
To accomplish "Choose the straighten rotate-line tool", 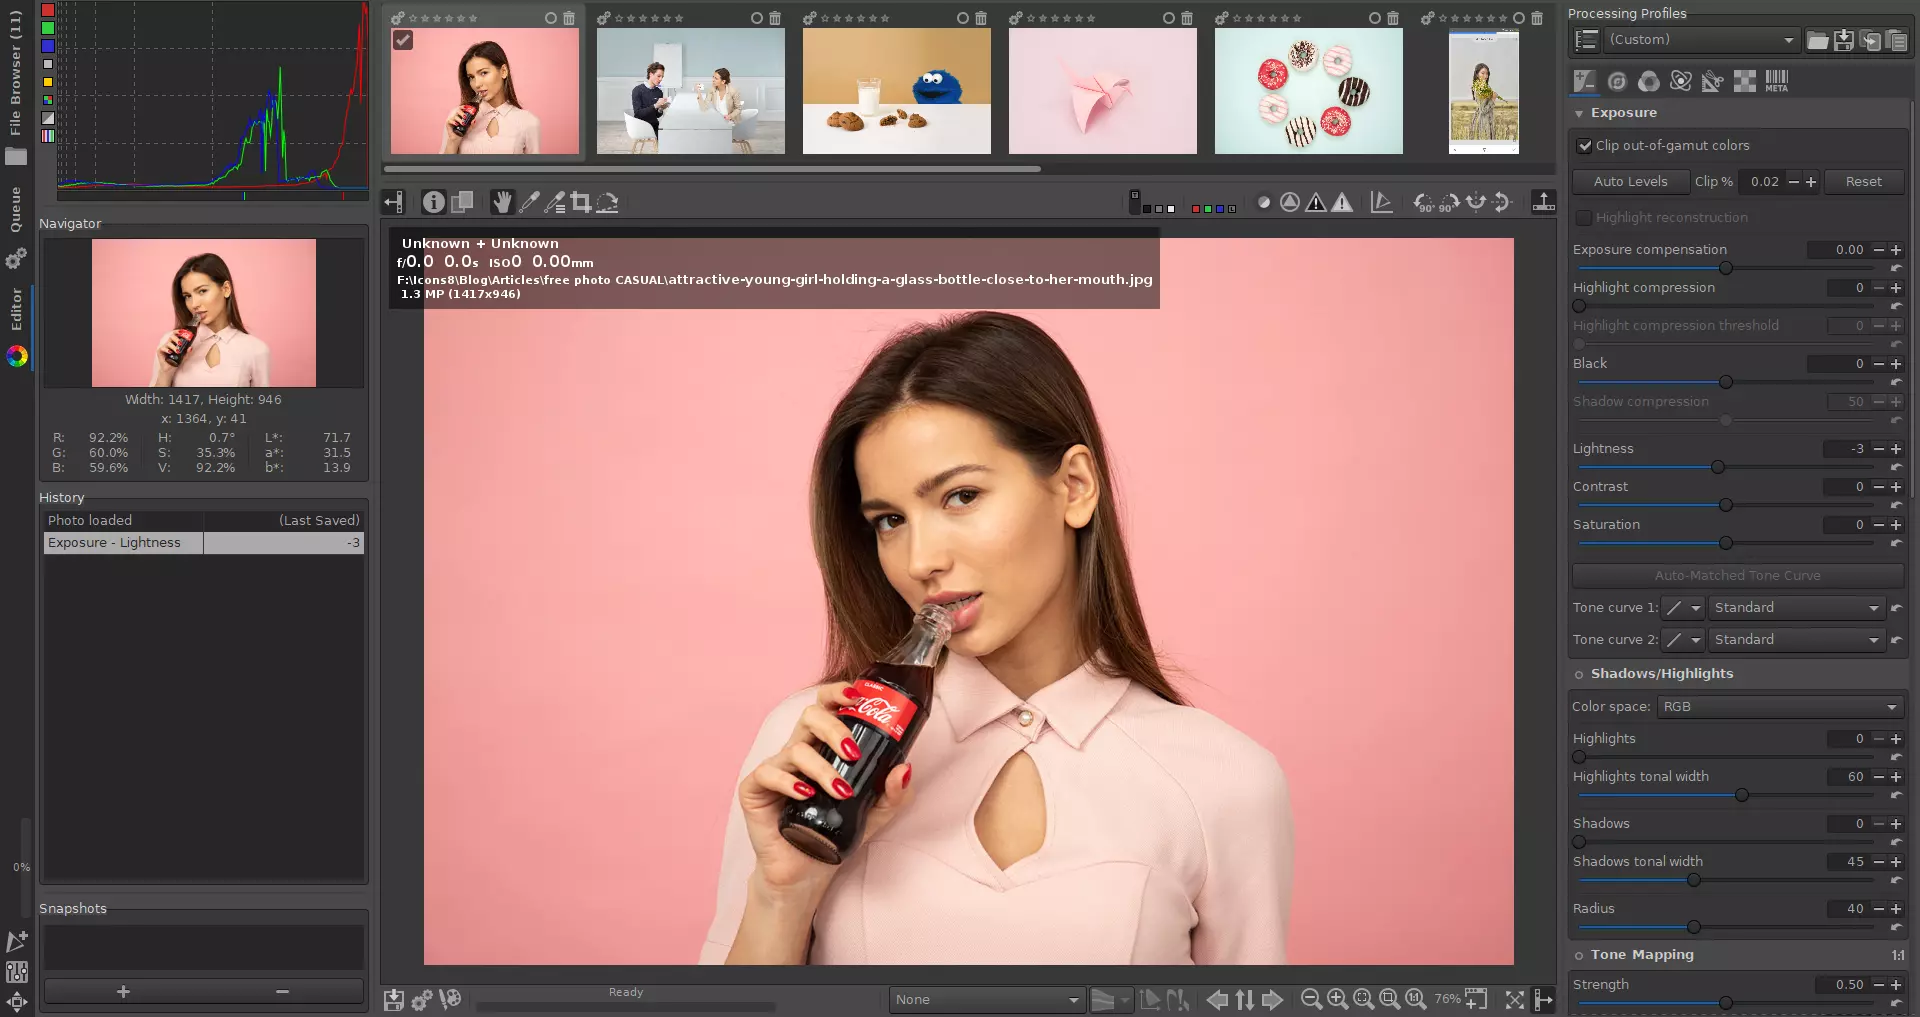I will (607, 202).
